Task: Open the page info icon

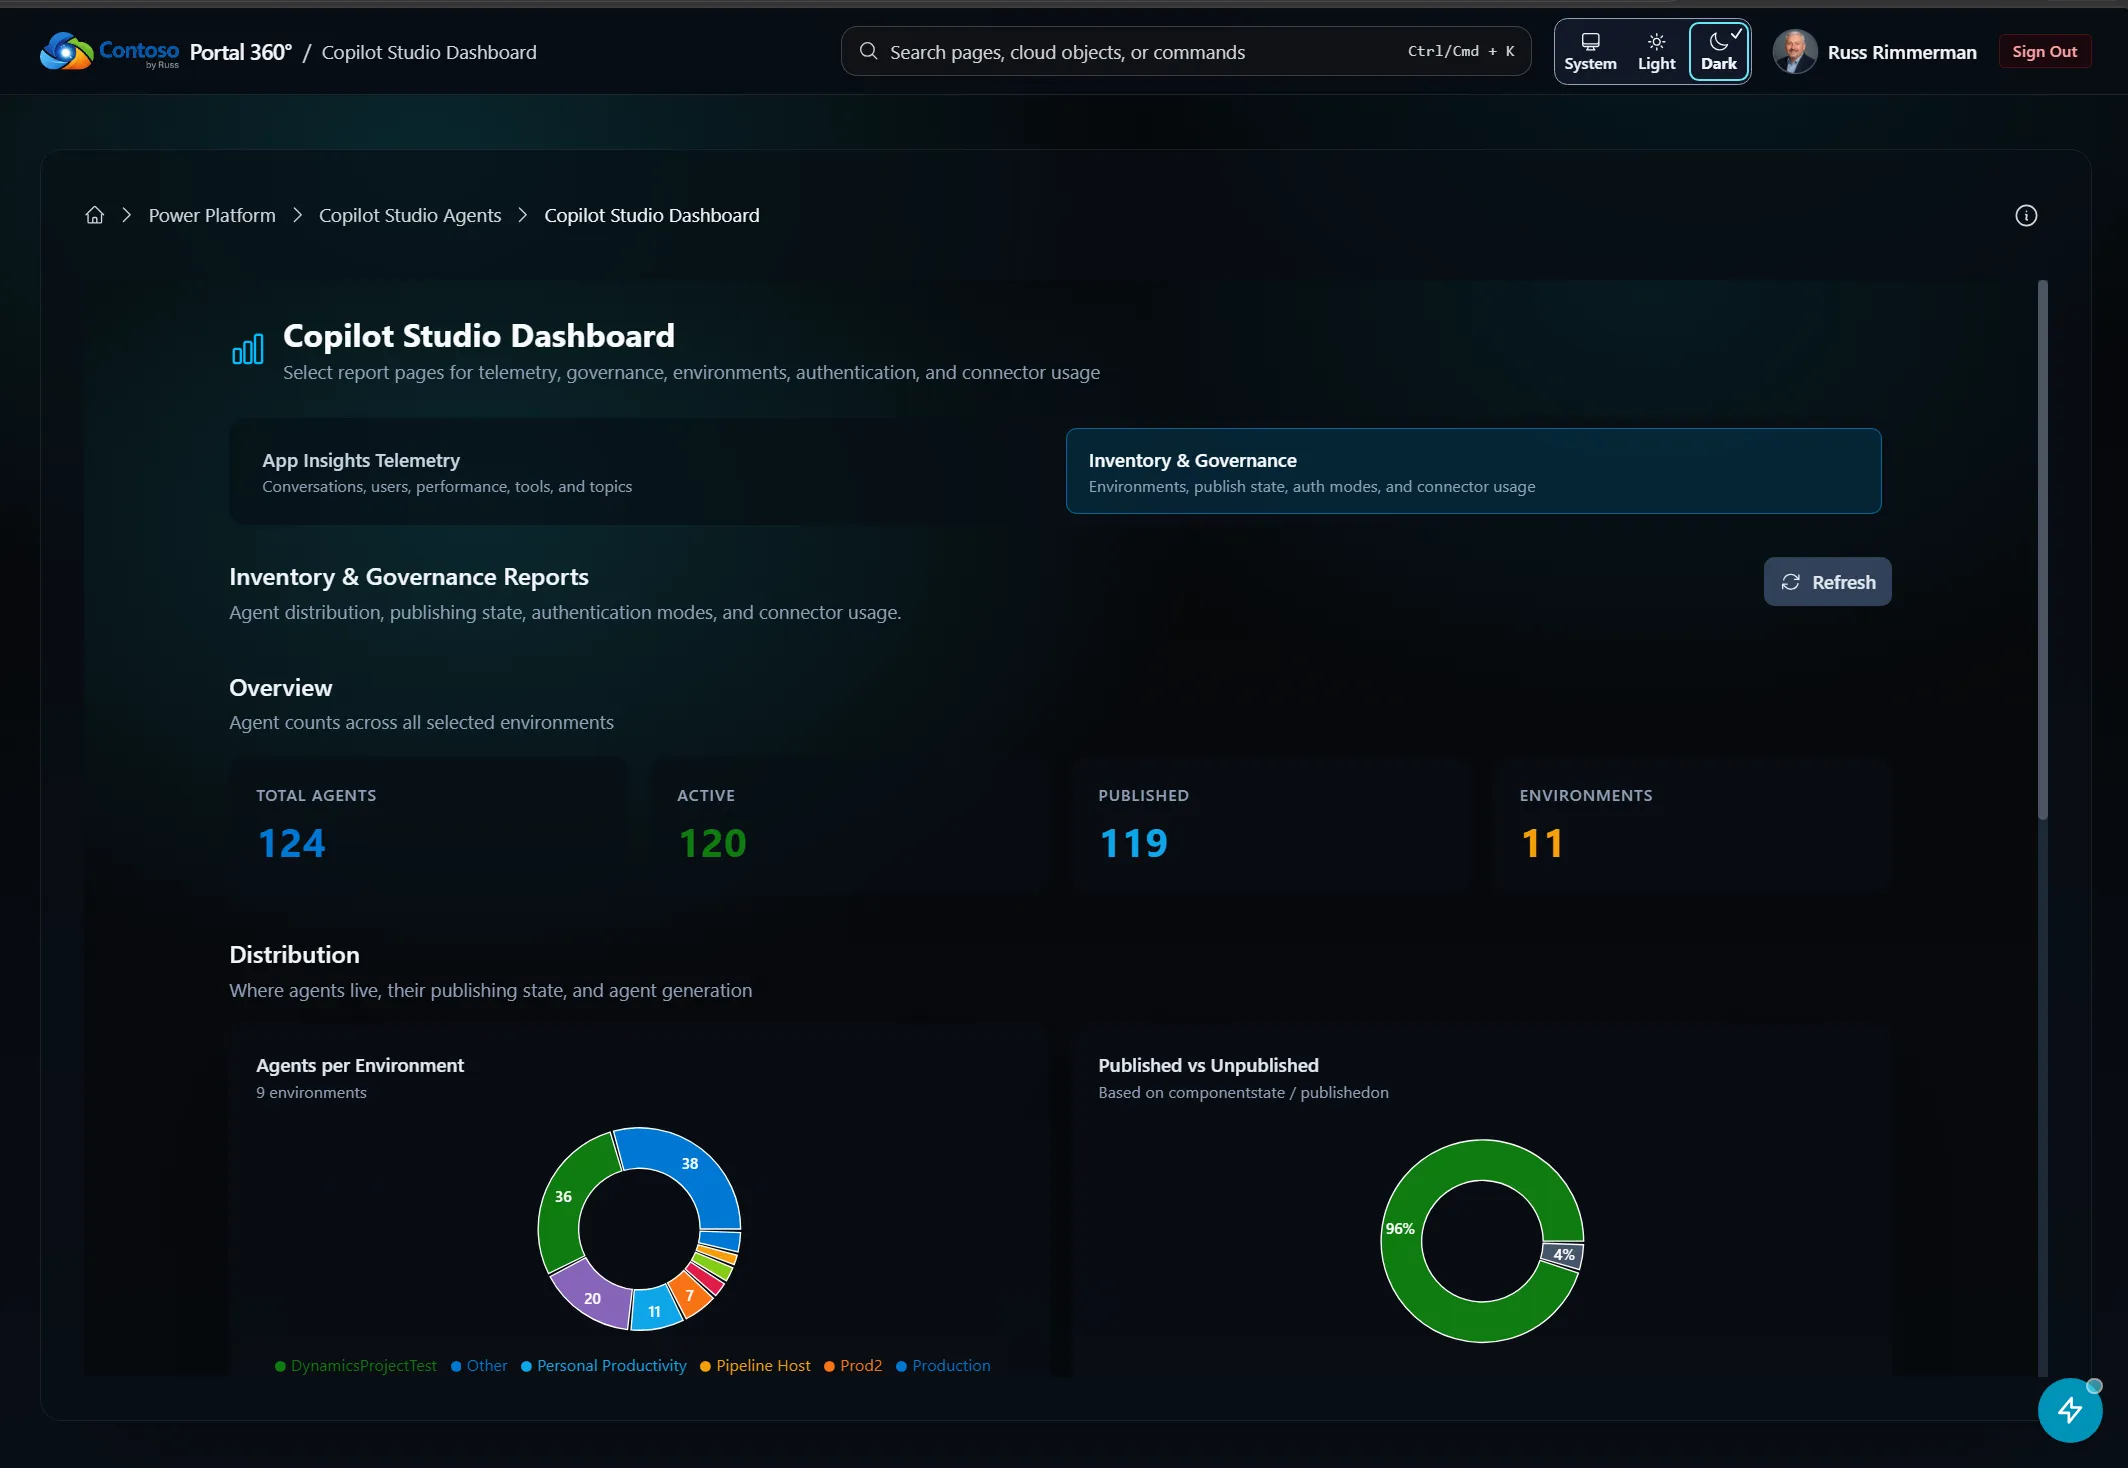Action: 2026,215
